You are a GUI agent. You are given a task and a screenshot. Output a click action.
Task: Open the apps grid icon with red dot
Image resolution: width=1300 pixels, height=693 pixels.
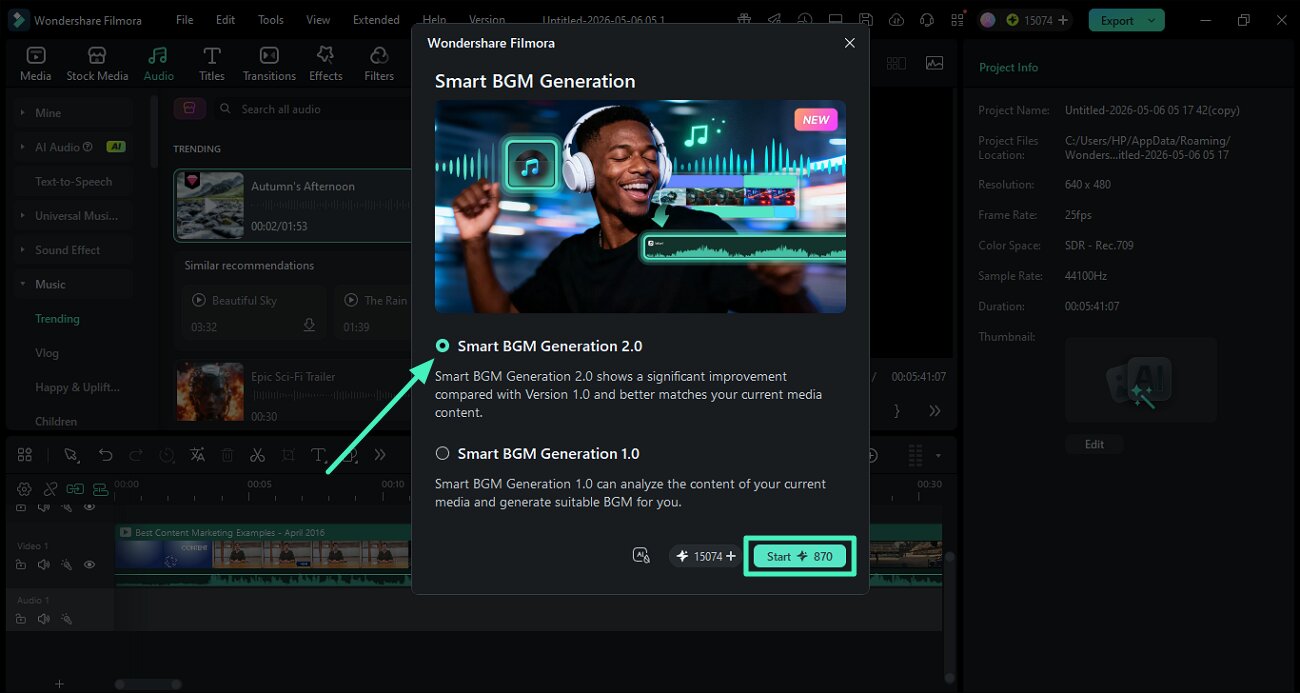[x=959, y=20]
